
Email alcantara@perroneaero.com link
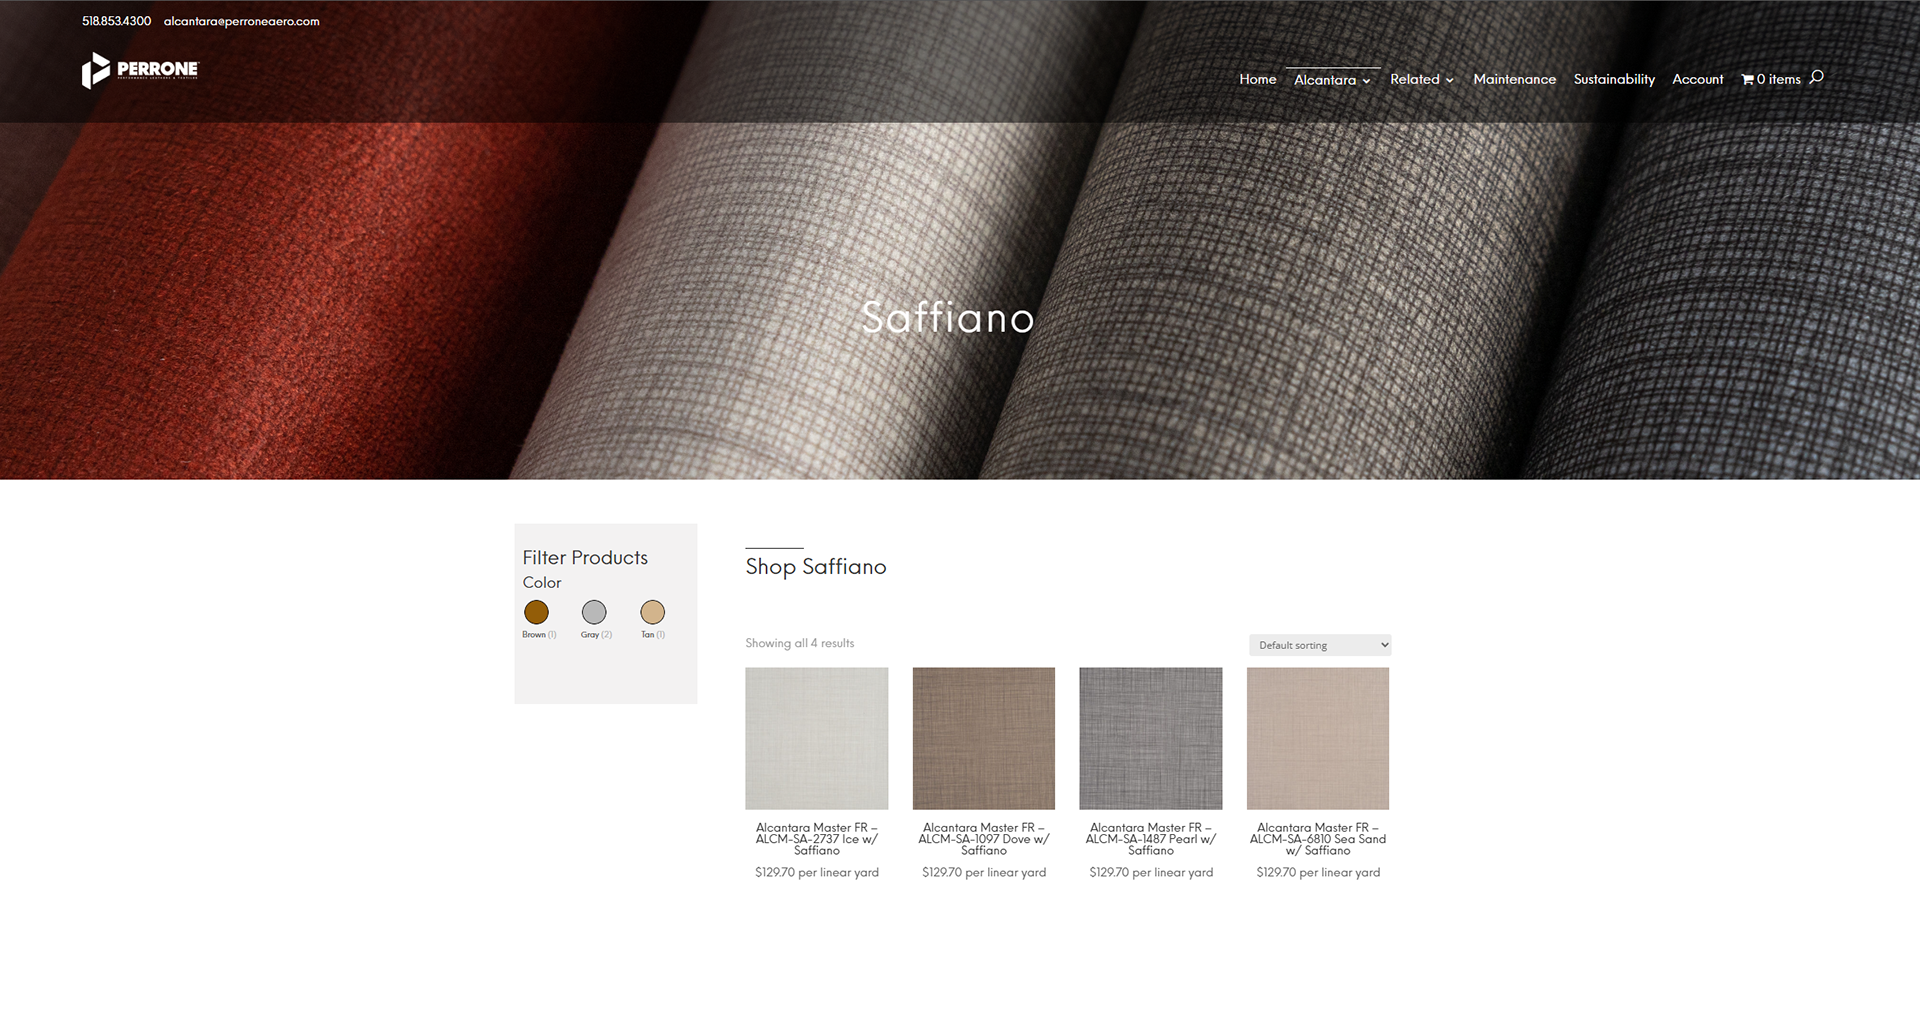pyautogui.click(x=242, y=21)
